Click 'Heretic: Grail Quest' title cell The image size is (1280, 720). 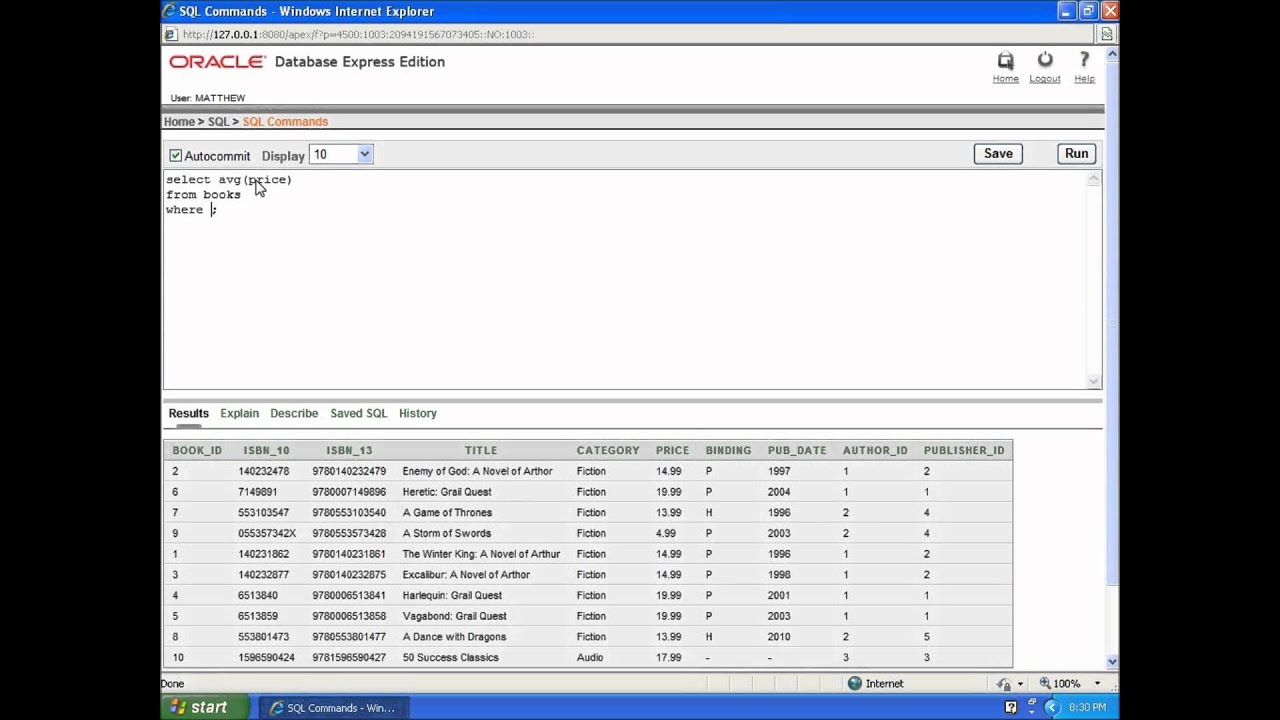tap(447, 492)
